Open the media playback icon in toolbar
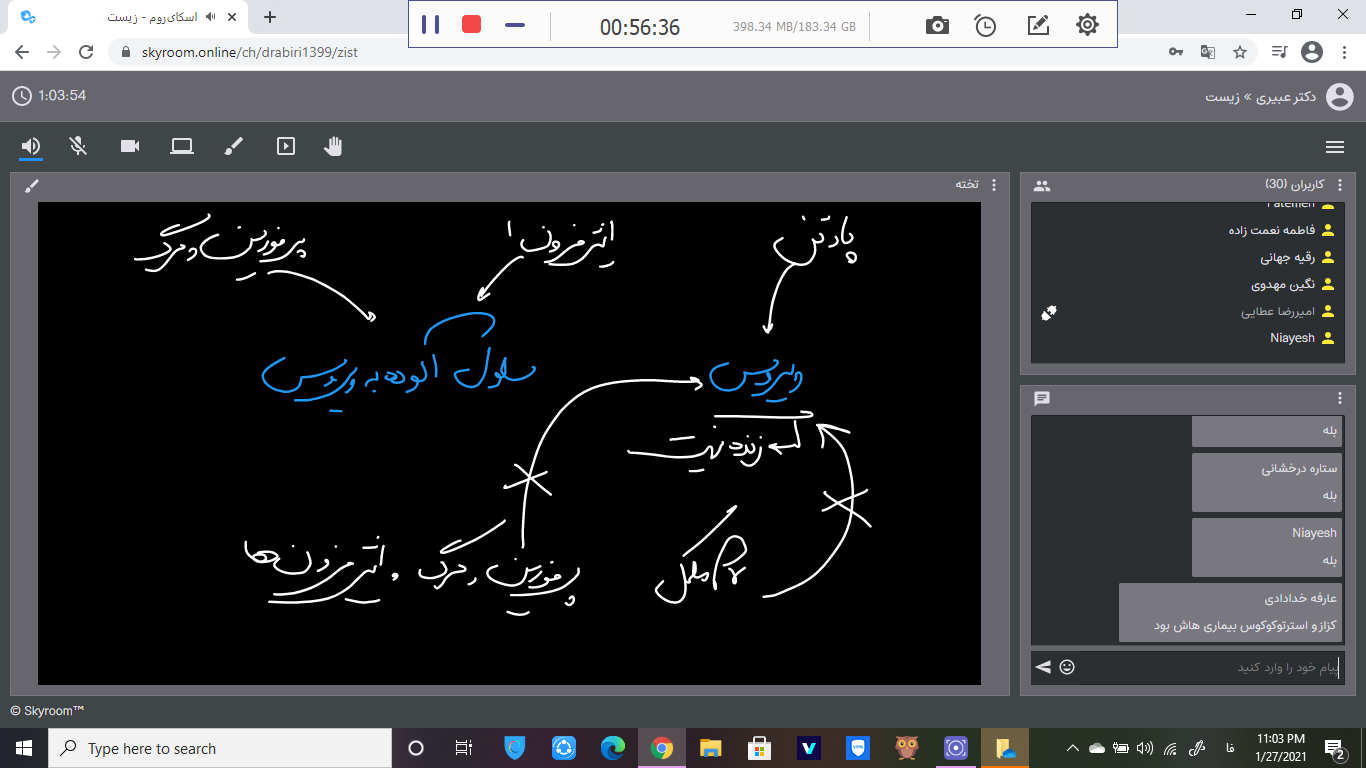The width and height of the screenshot is (1366, 768). coord(286,146)
